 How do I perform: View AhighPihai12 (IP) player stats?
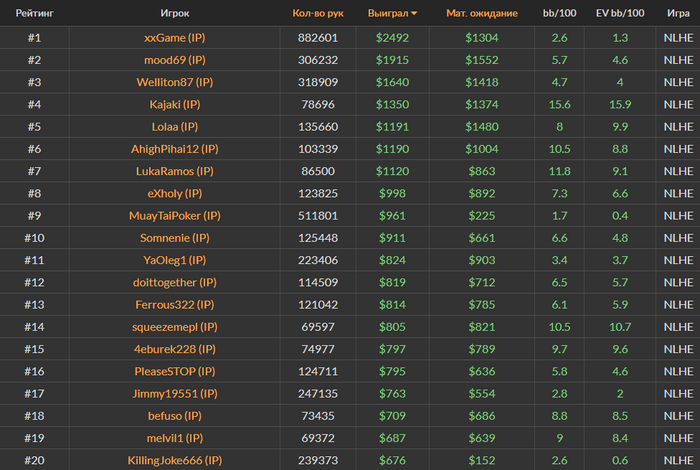pos(174,149)
